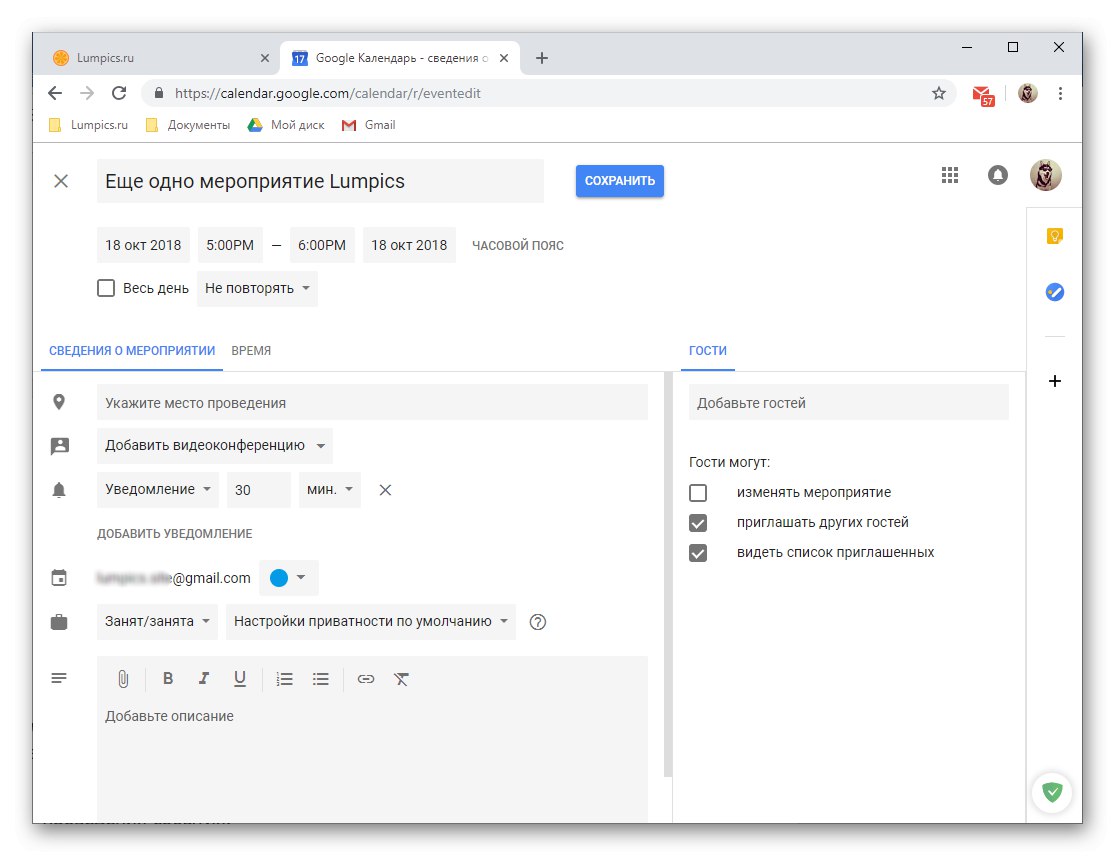Click the «СОХРАНИТЬ» button

619,181
